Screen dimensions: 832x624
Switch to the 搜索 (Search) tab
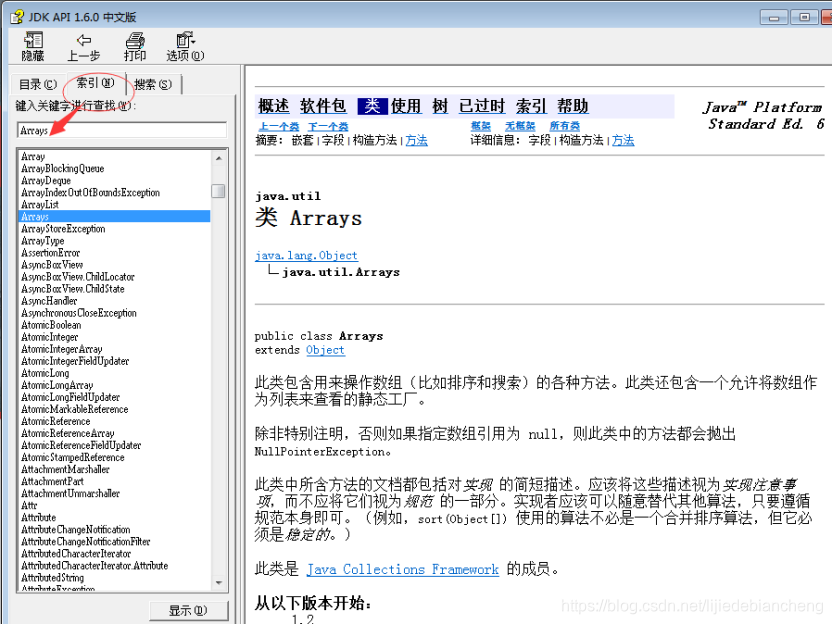tap(153, 84)
